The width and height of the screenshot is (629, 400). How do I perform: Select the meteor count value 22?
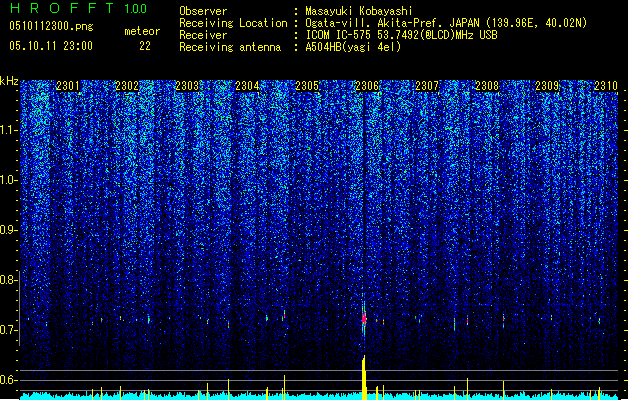pos(145,46)
